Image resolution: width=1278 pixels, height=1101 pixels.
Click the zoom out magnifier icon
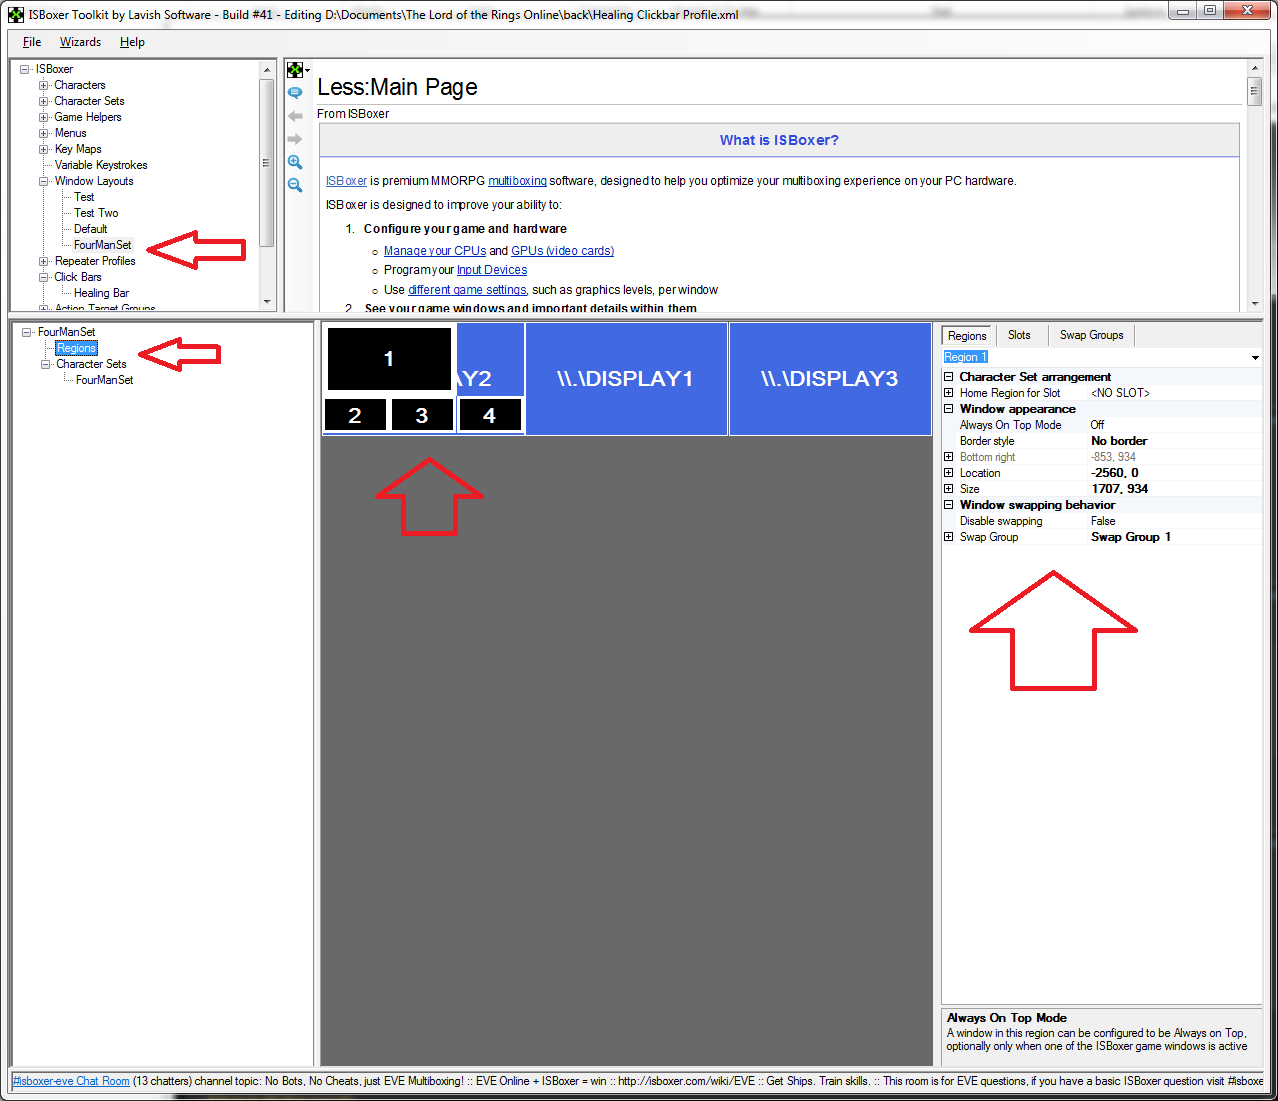[x=295, y=185]
